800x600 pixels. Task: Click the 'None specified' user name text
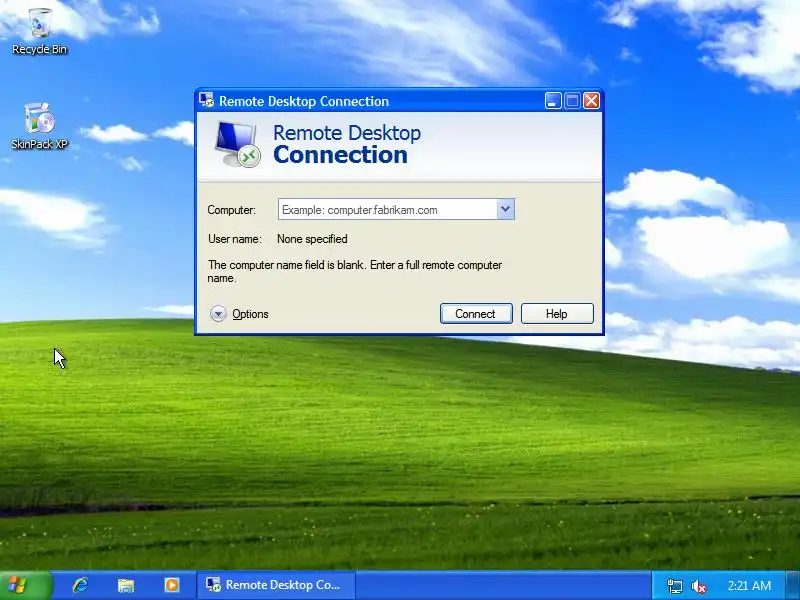click(x=312, y=239)
